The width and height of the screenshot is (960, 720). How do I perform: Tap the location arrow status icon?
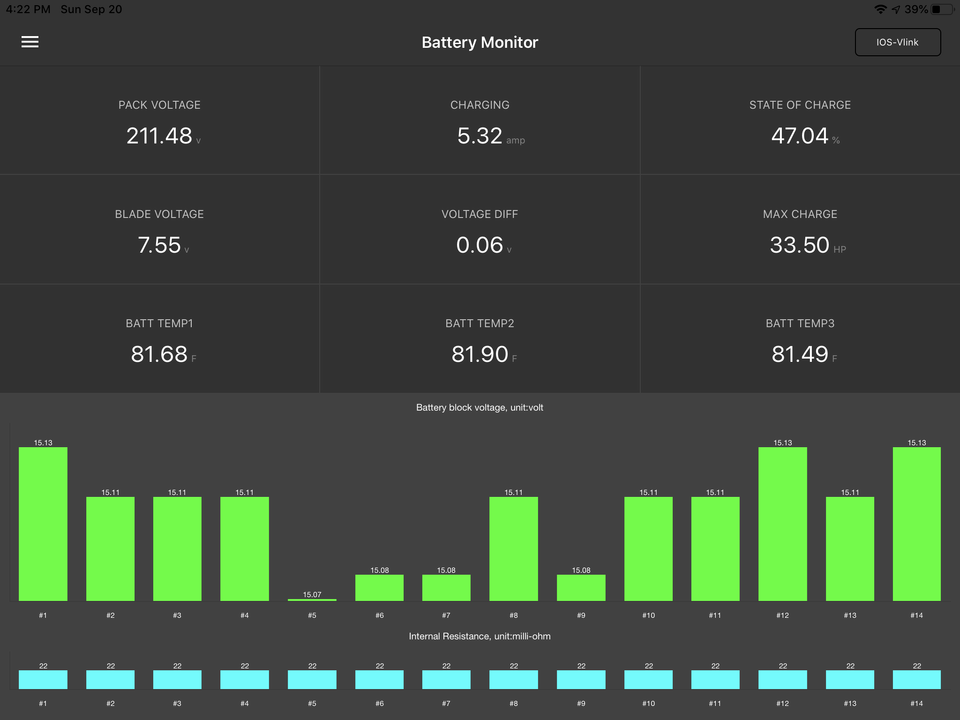896,9
